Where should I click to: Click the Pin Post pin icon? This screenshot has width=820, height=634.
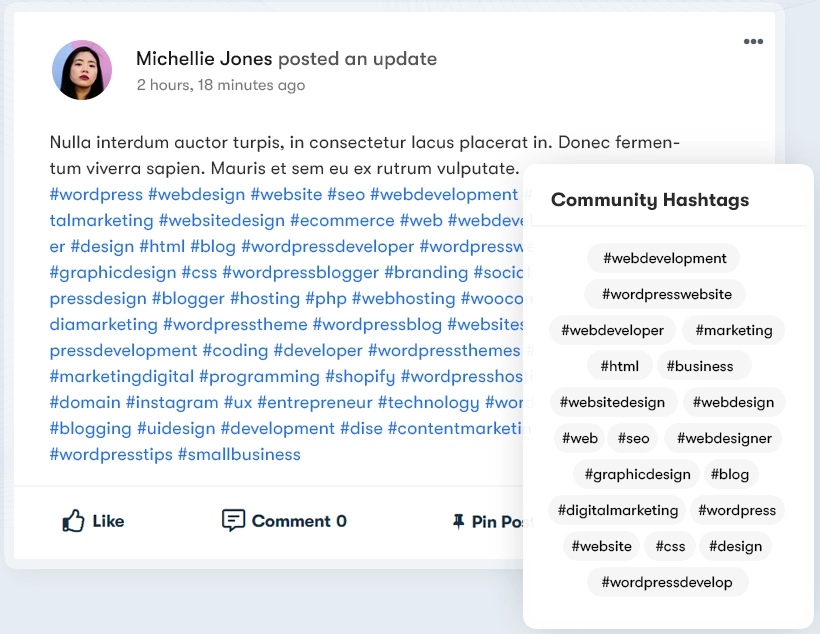point(459,521)
